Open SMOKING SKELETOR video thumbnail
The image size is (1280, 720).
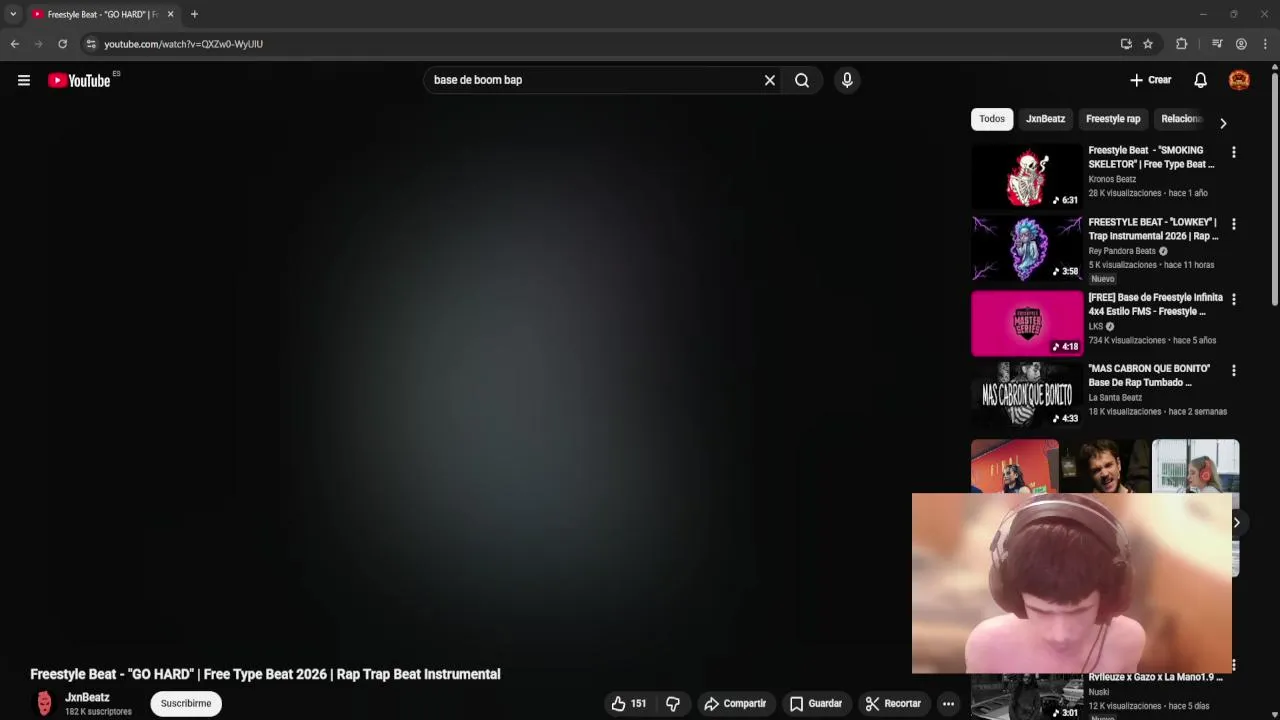click(x=1027, y=177)
